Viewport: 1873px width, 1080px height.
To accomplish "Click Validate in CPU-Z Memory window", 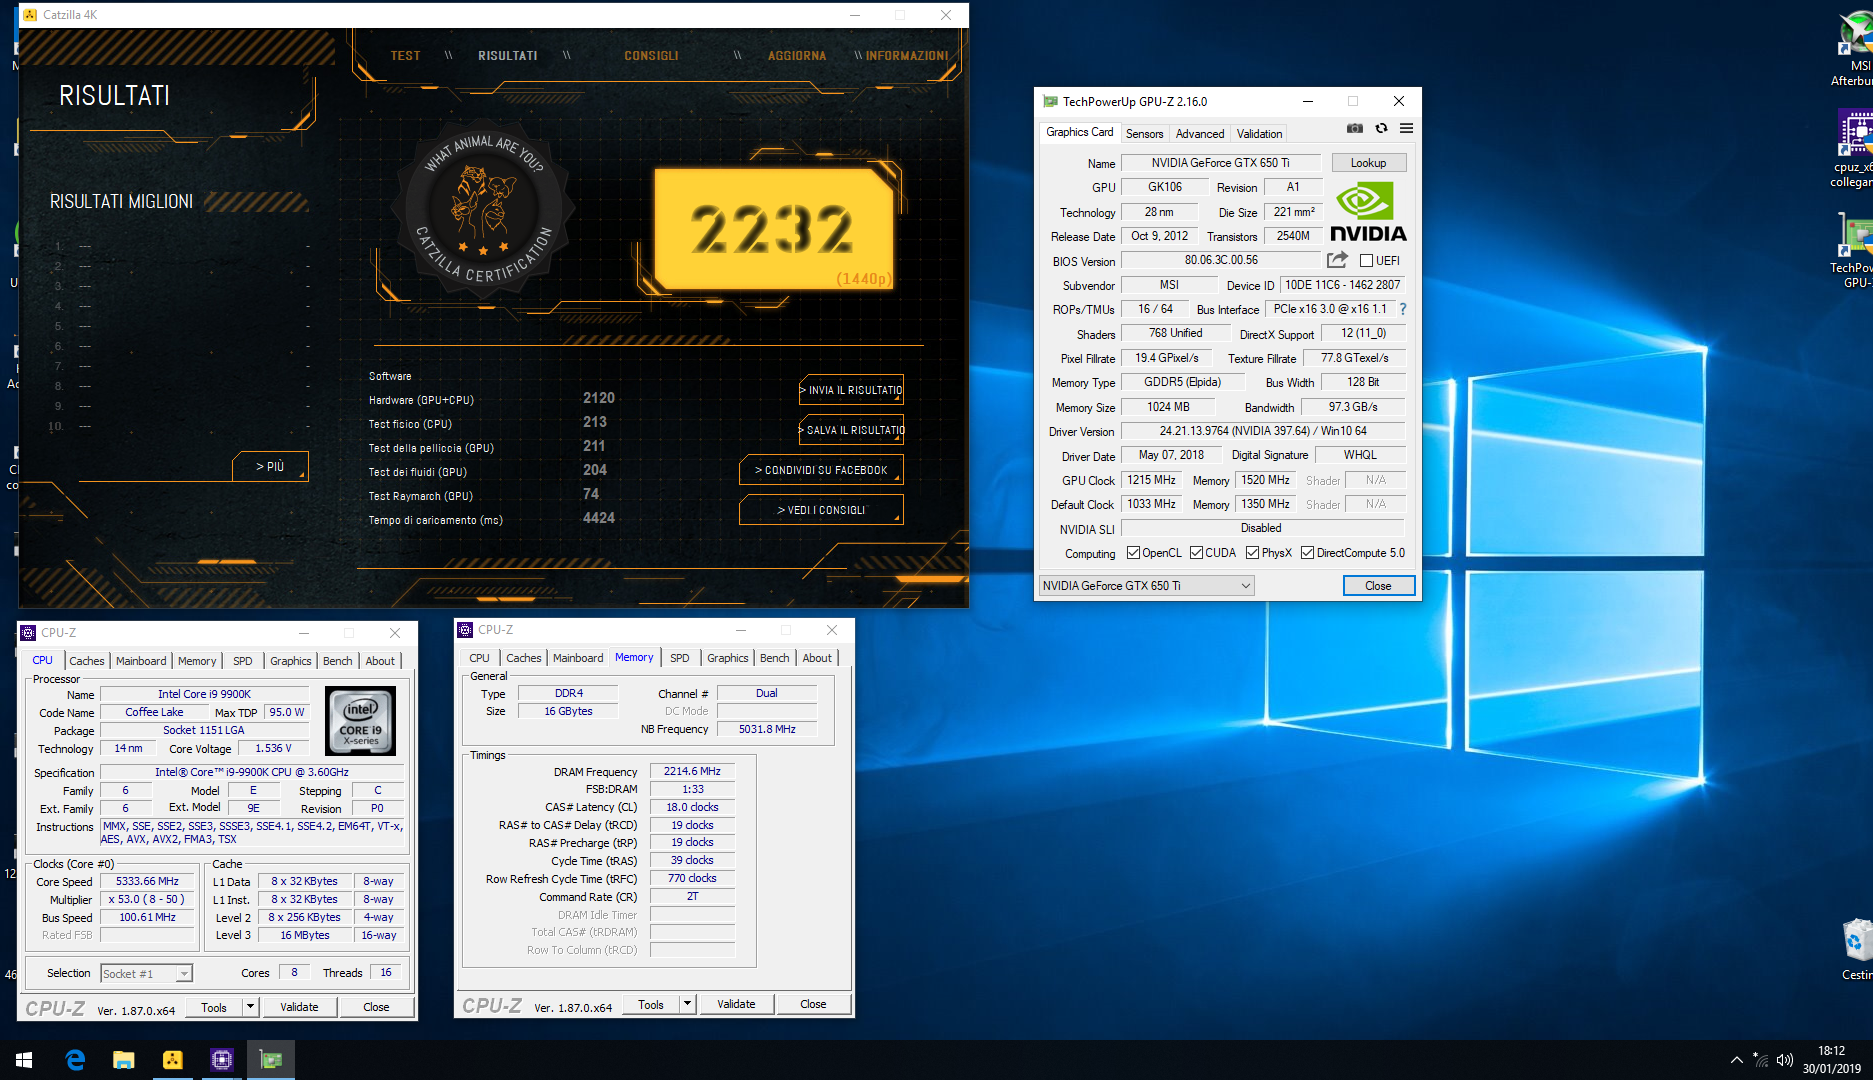I will [736, 1004].
